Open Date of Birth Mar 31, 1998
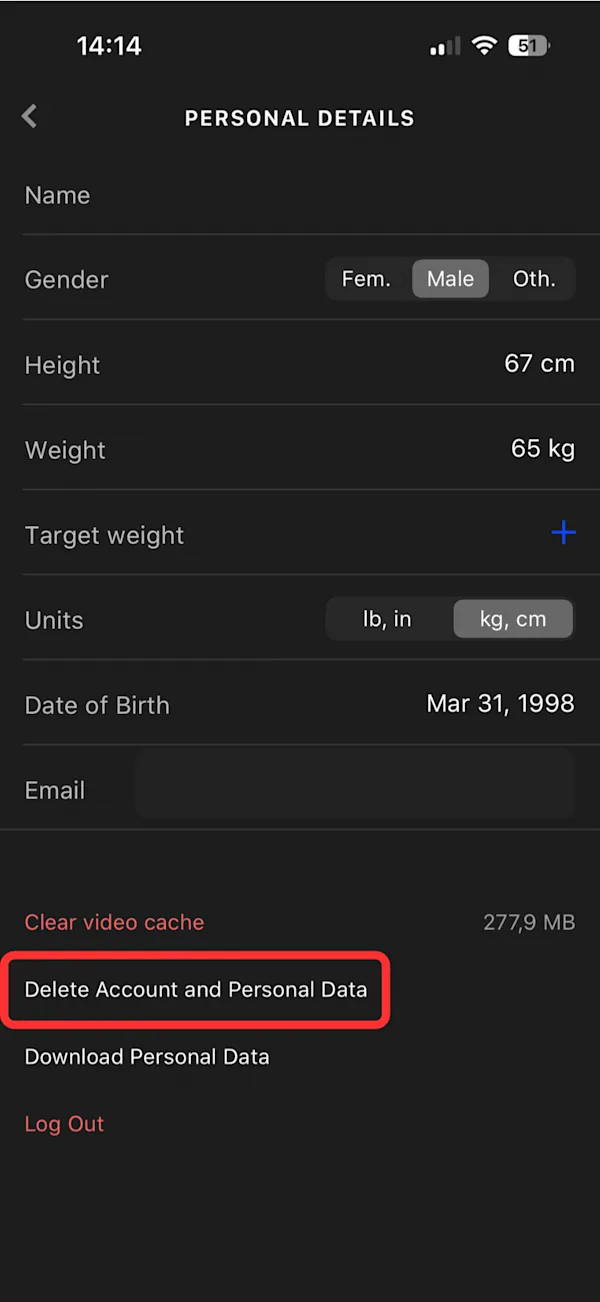This screenshot has height=1302, width=600. pyautogui.click(x=500, y=704)
